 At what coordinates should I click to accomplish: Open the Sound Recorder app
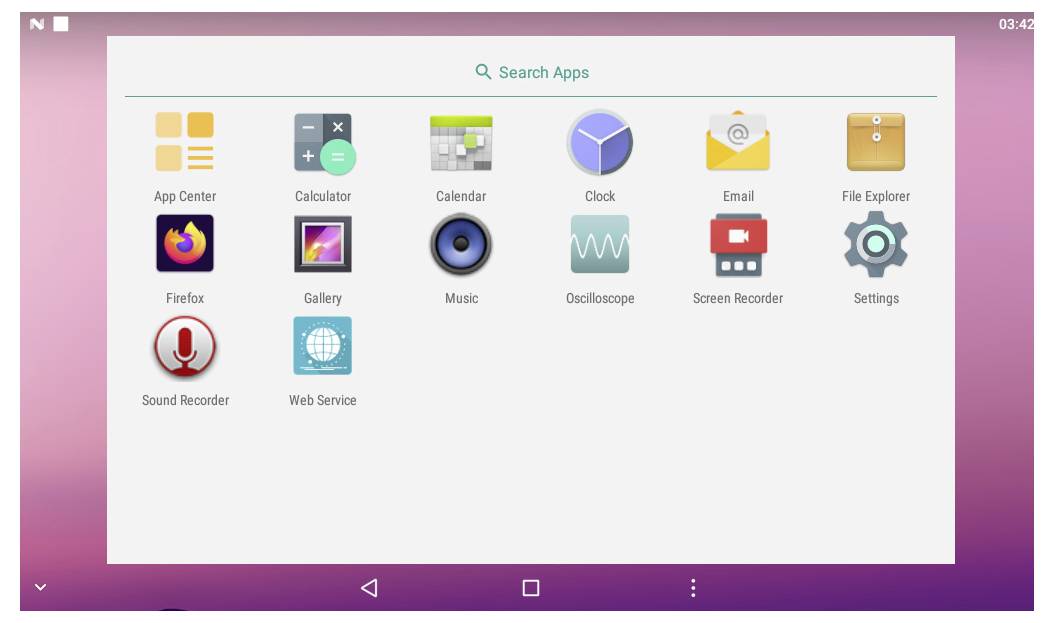(186, 348)
